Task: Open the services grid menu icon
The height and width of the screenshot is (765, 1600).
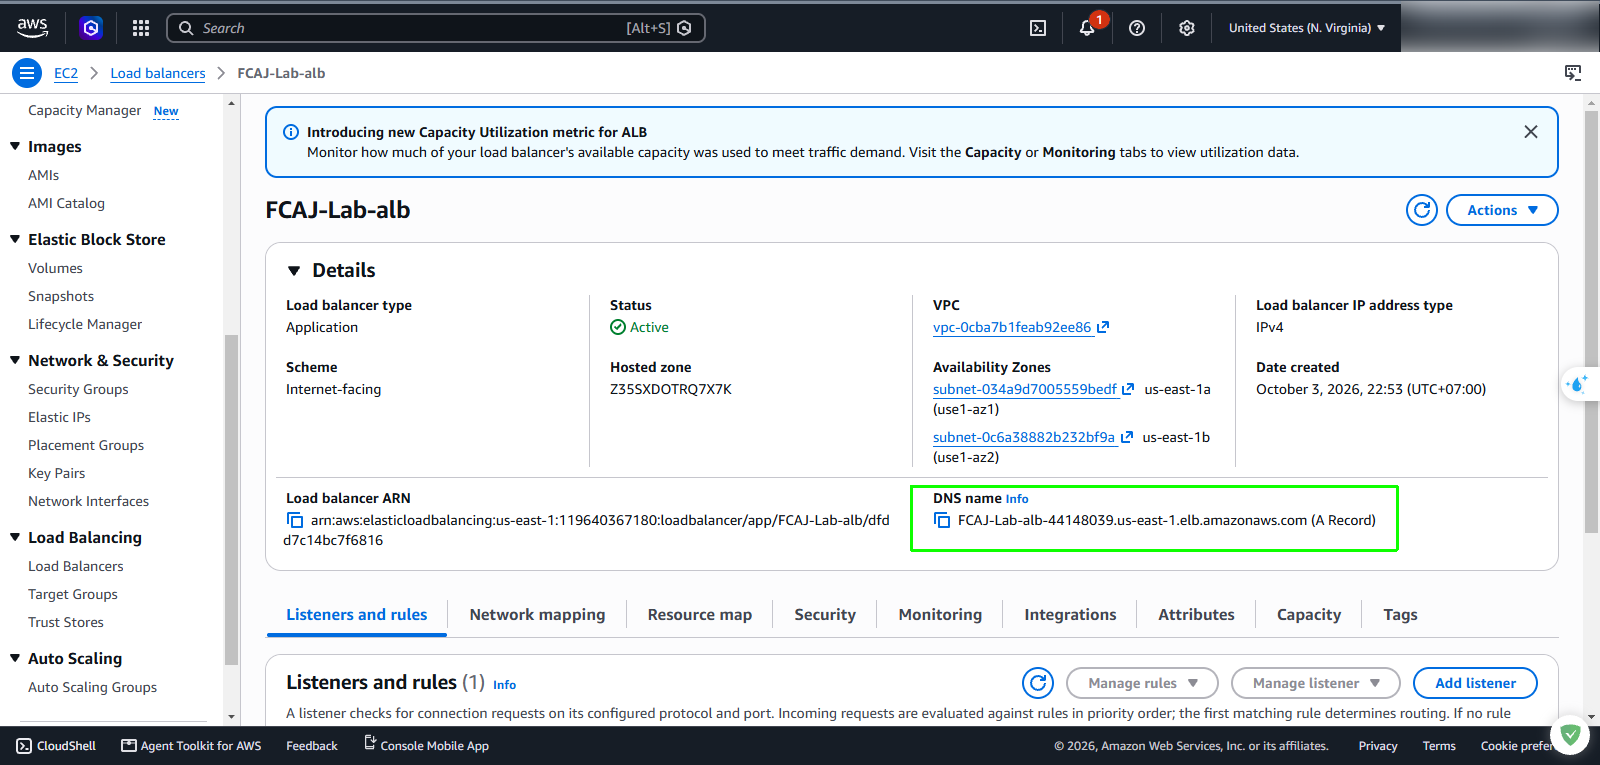Action: (x=141, y=28)
